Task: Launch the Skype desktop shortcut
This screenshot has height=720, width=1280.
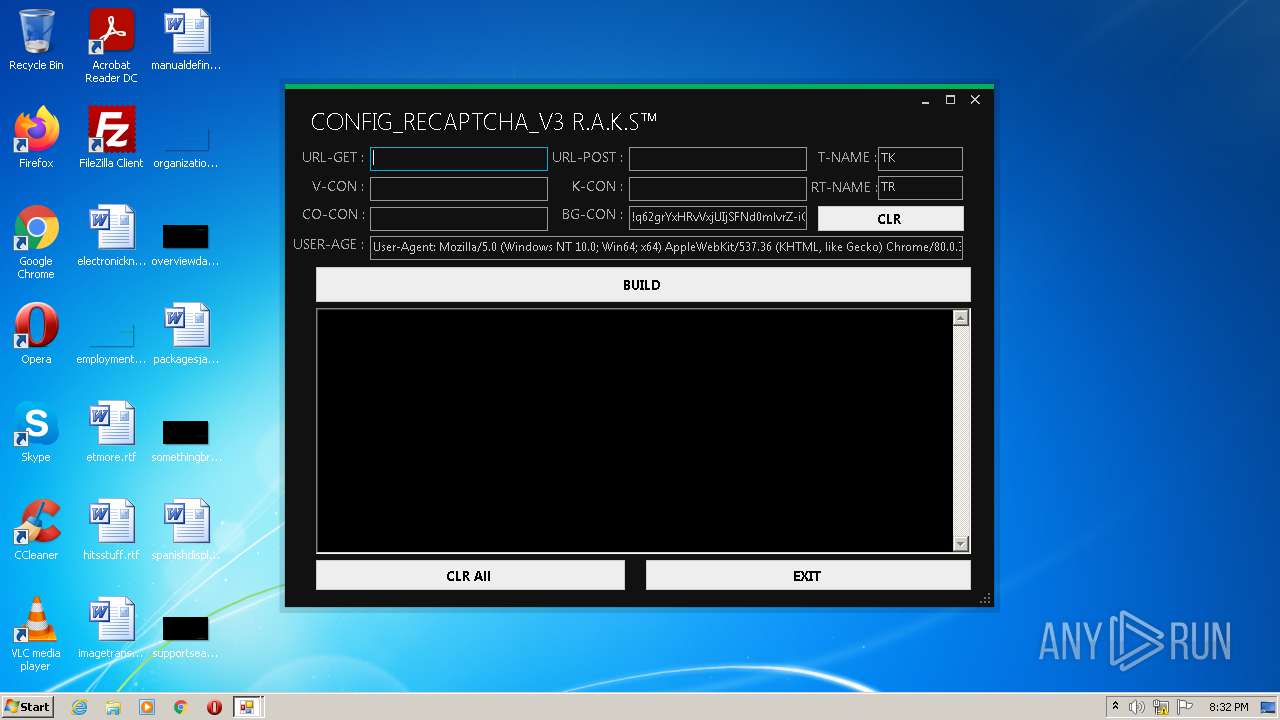Action: (x=36, y=432)
